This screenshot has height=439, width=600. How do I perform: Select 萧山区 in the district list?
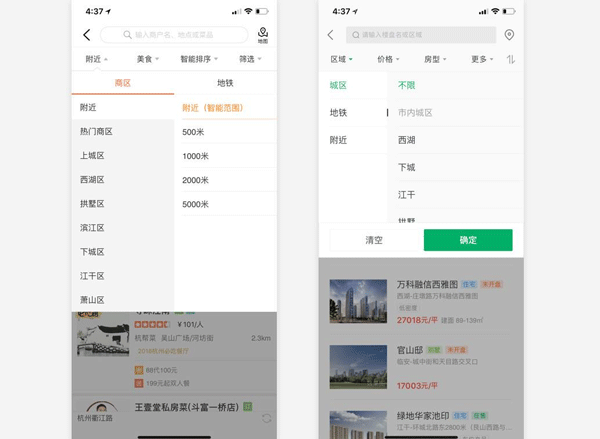pos(123,300)
